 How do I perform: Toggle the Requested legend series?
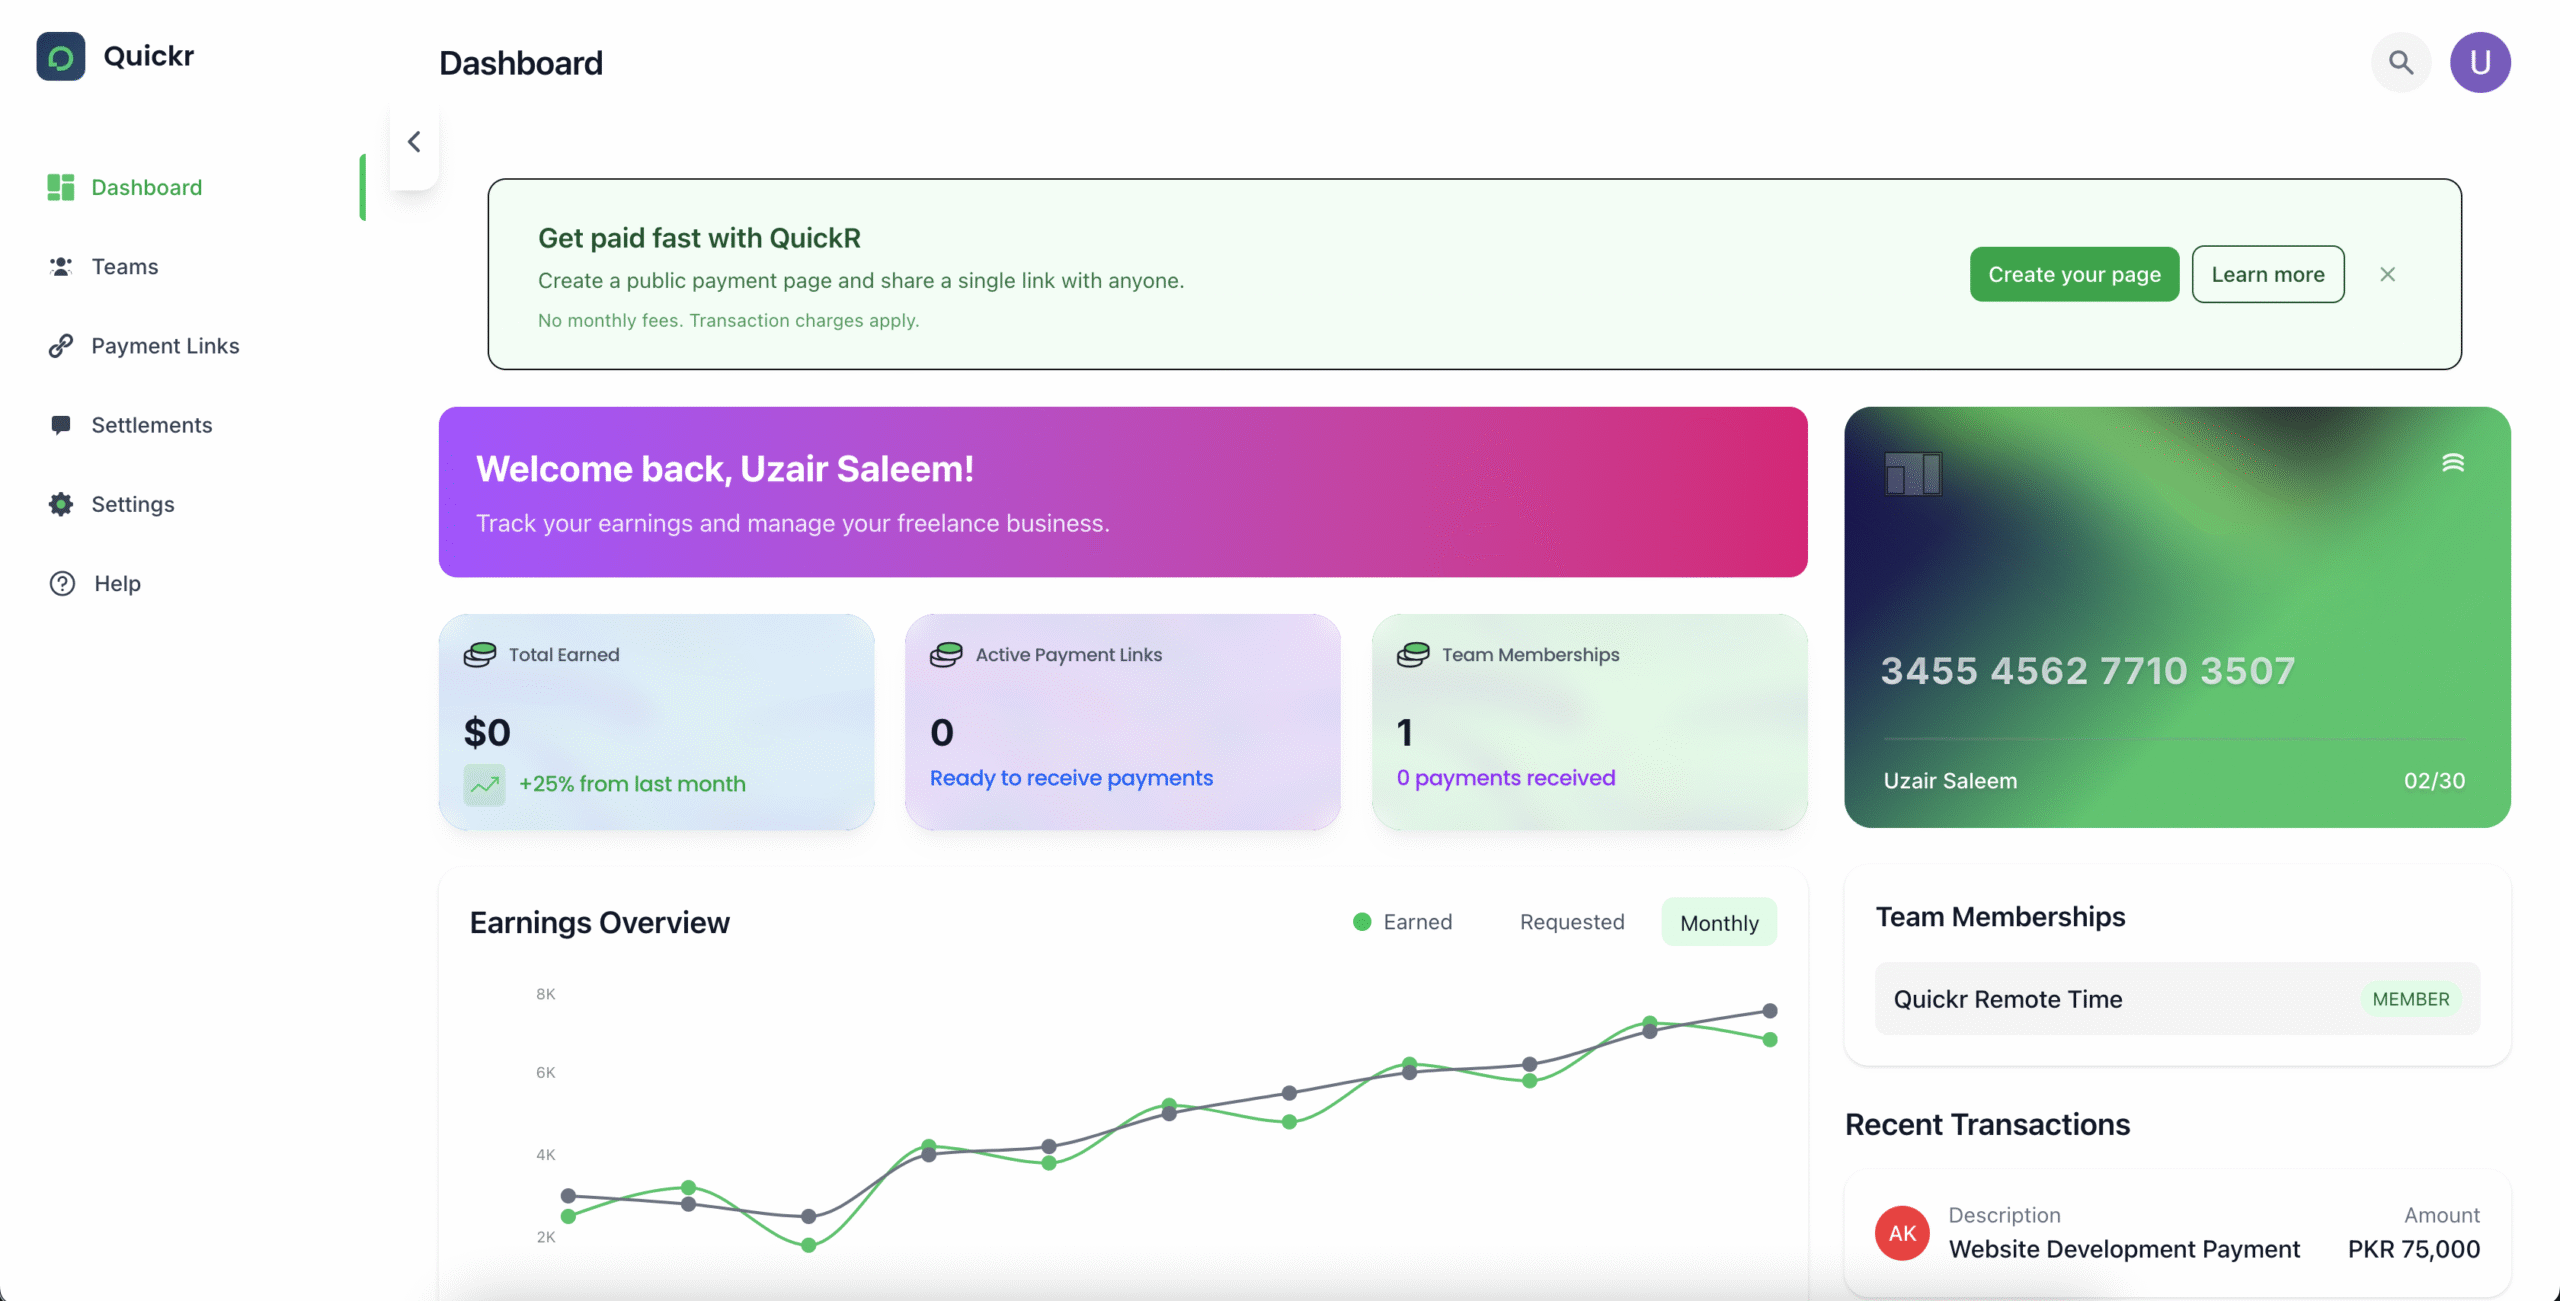(x=1572, y=922)
